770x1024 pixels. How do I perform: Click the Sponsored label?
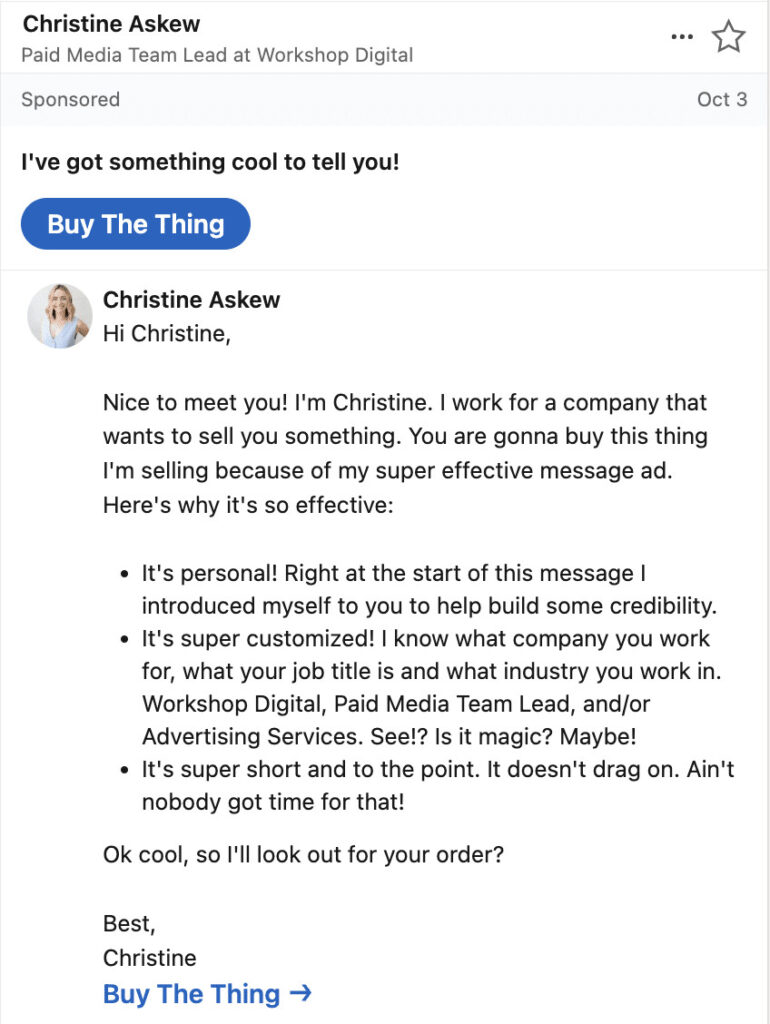pyautogui.click(x=70, y=99)
